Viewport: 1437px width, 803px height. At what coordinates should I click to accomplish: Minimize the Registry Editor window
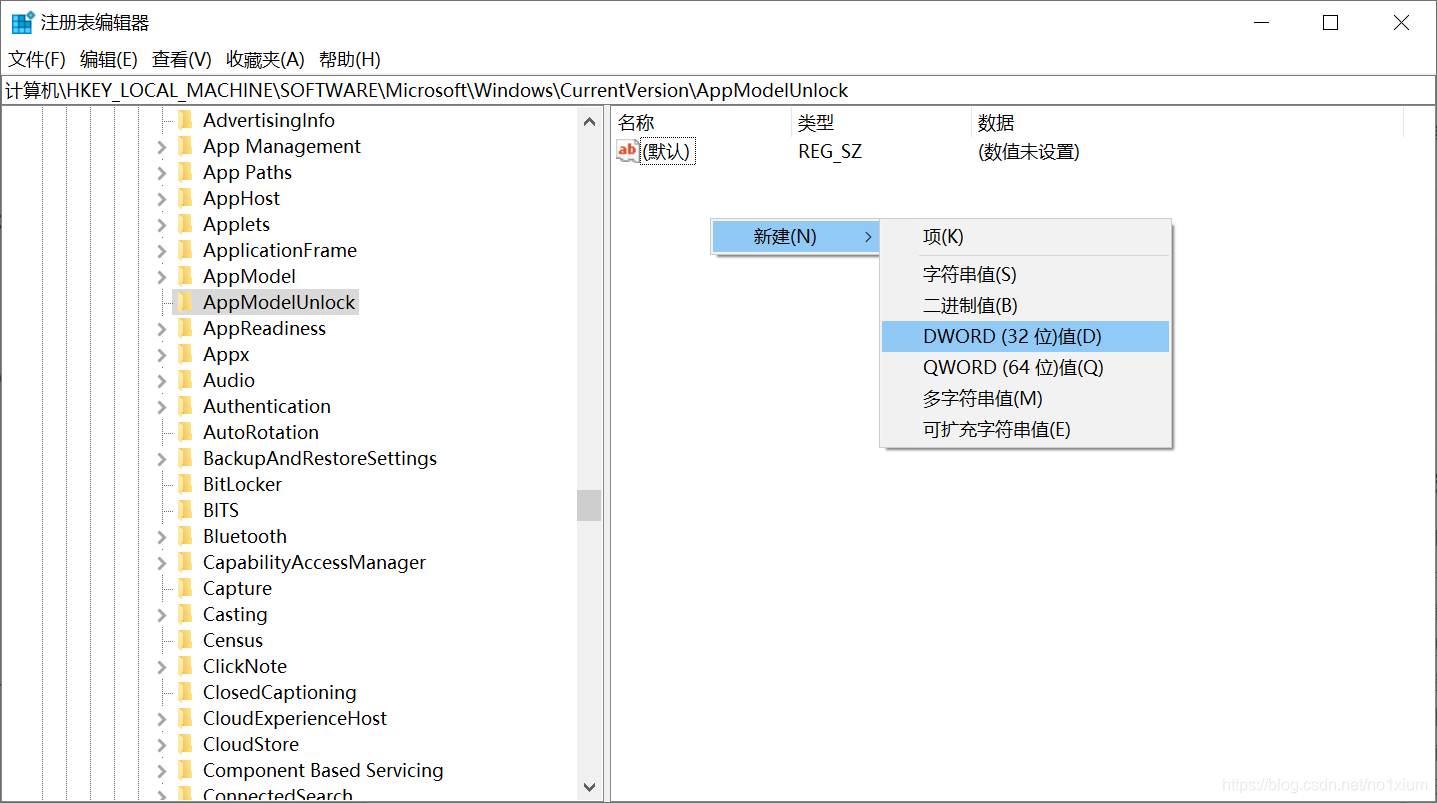click(1259, 23)
